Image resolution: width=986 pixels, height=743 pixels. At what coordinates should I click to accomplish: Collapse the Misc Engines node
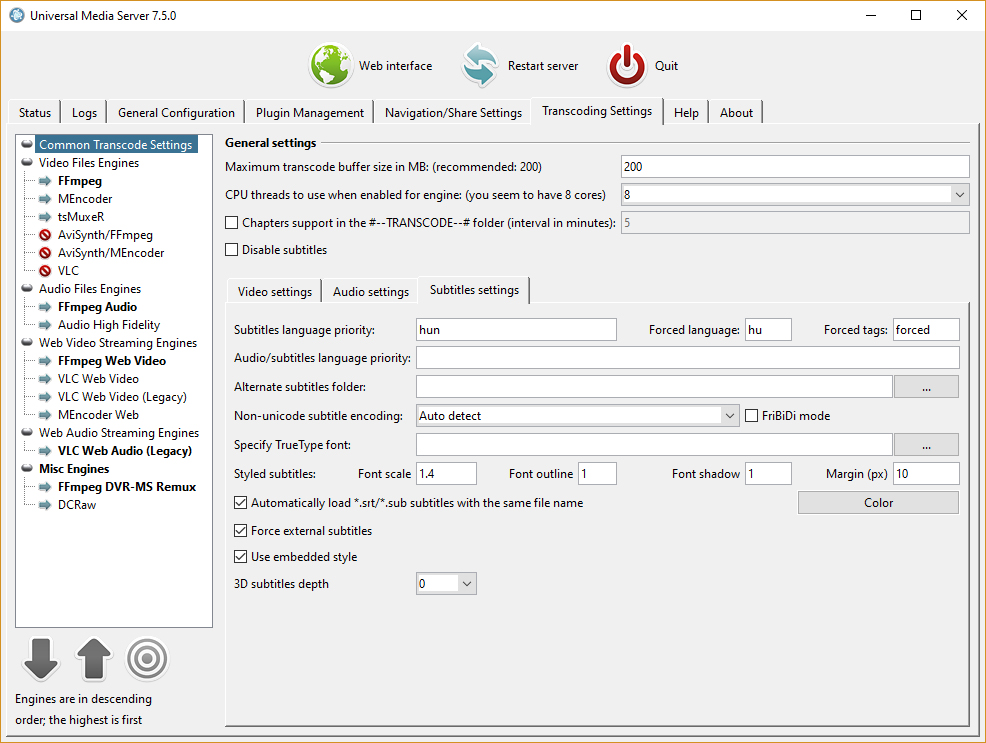(x=27, y=468)
